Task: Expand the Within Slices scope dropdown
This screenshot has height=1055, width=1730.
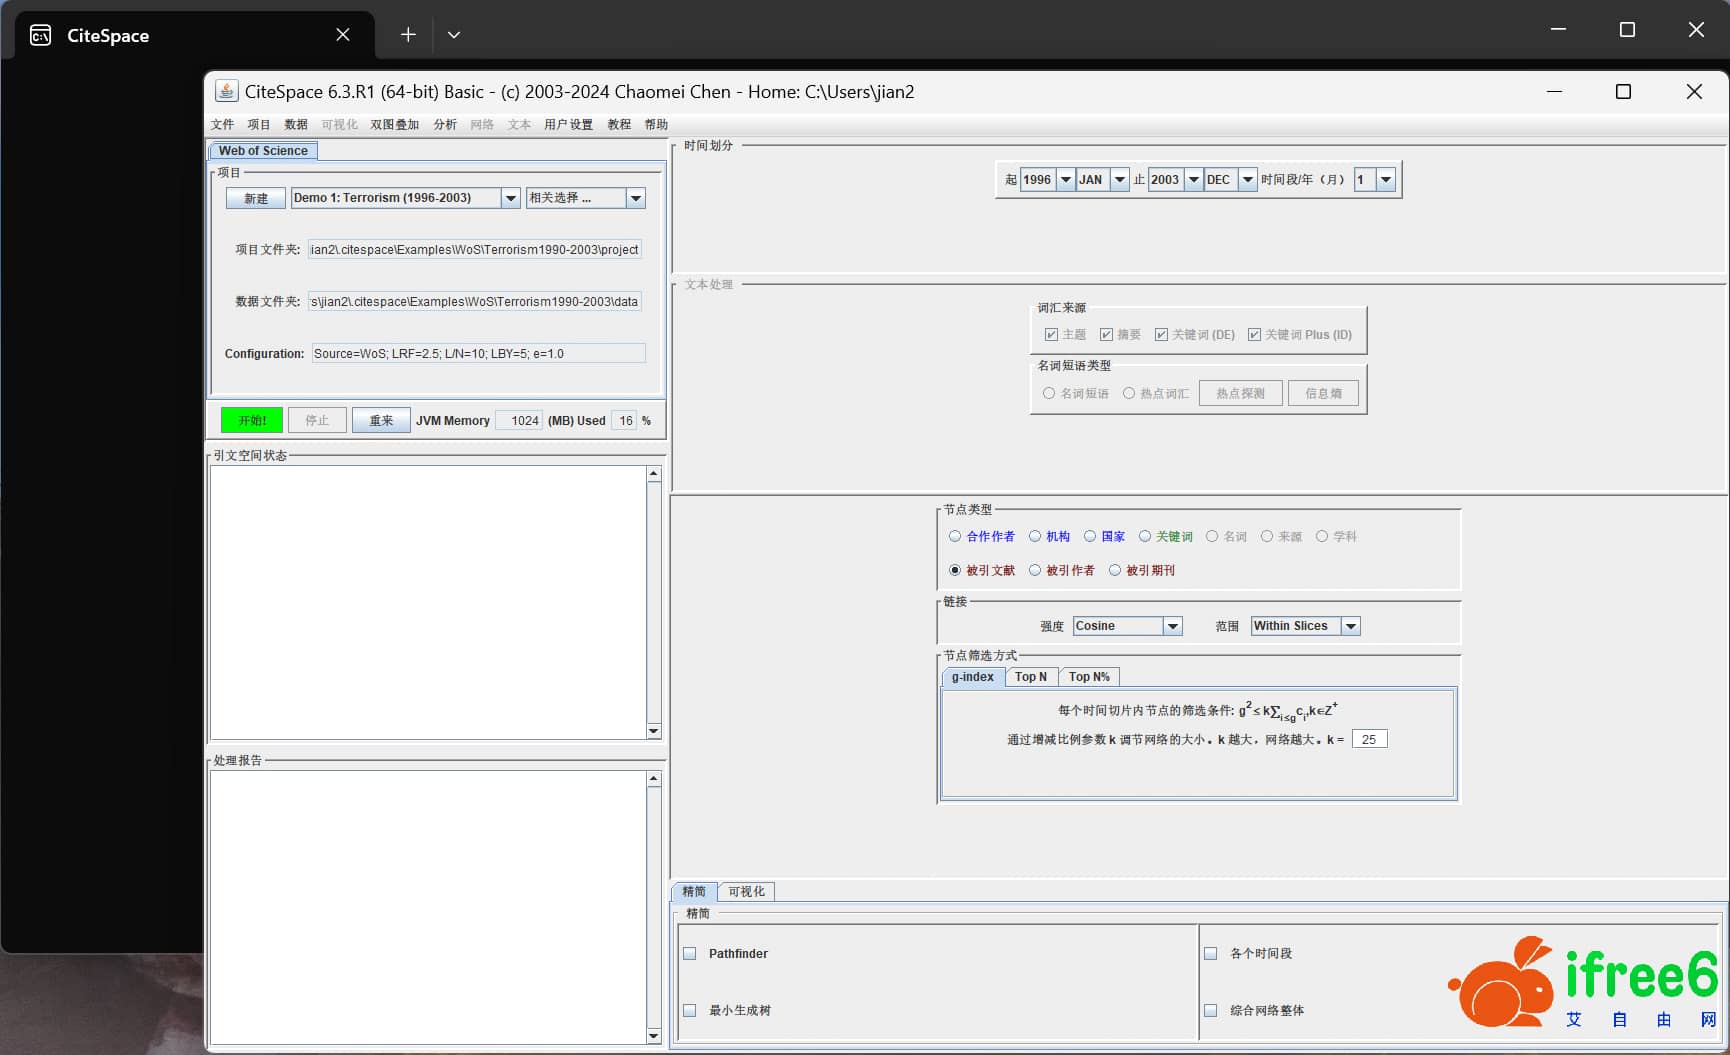Action: click(x=1350, y=626)
